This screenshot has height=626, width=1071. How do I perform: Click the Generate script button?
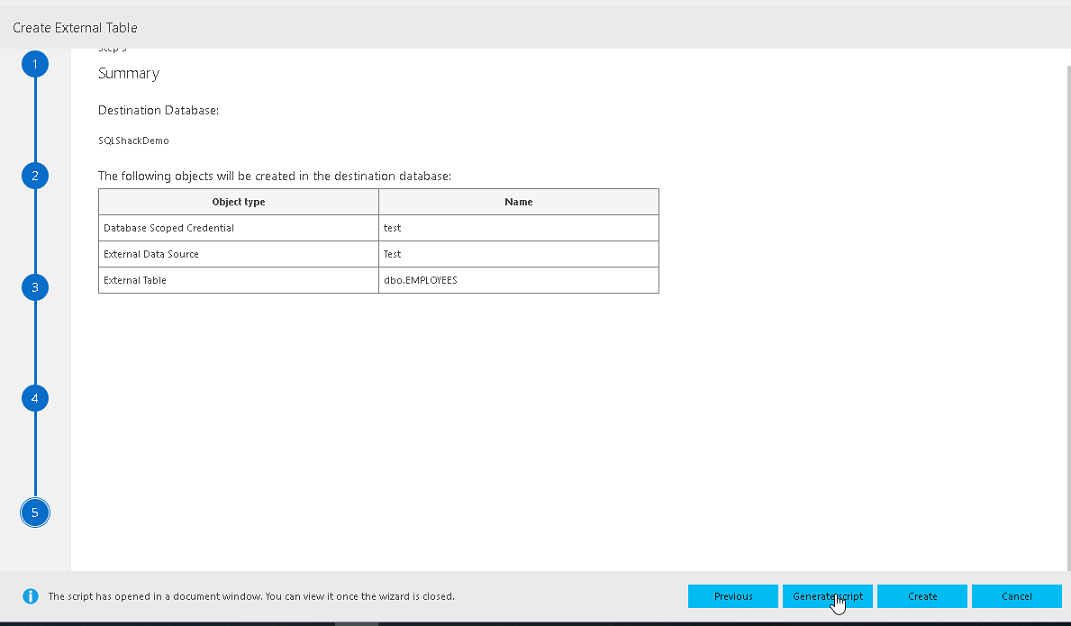pyautogui.click(x=827, y=596)
